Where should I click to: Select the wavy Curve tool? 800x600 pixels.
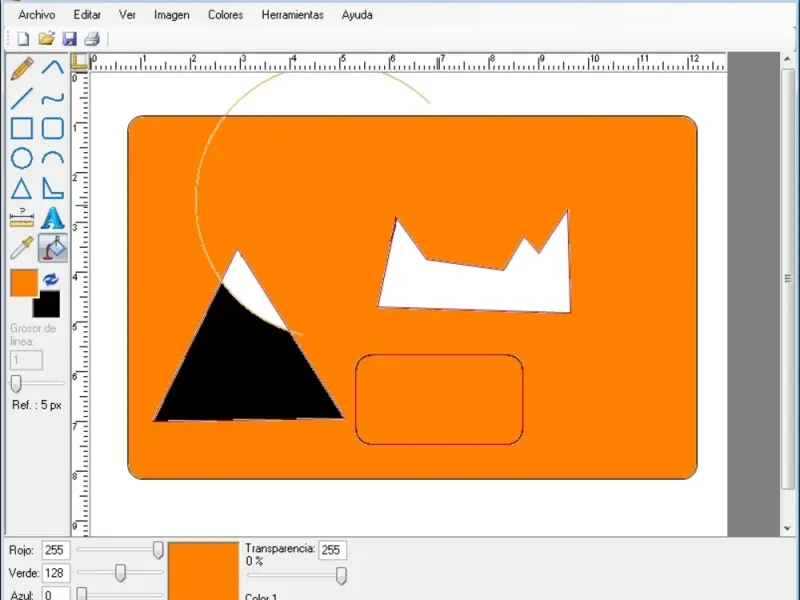(x=53, y=98)
